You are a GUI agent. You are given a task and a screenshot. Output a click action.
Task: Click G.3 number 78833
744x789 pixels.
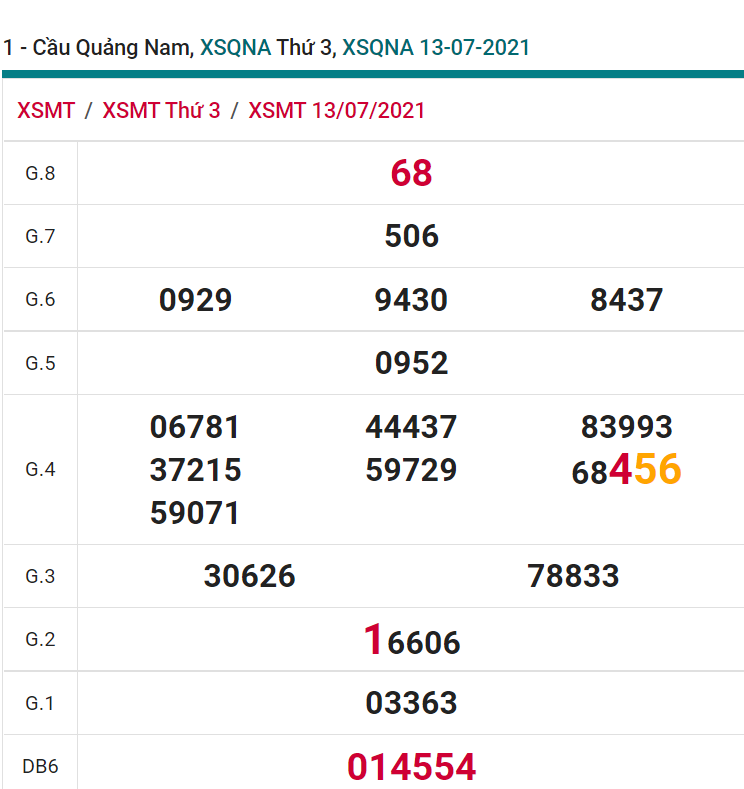(573, 576)
